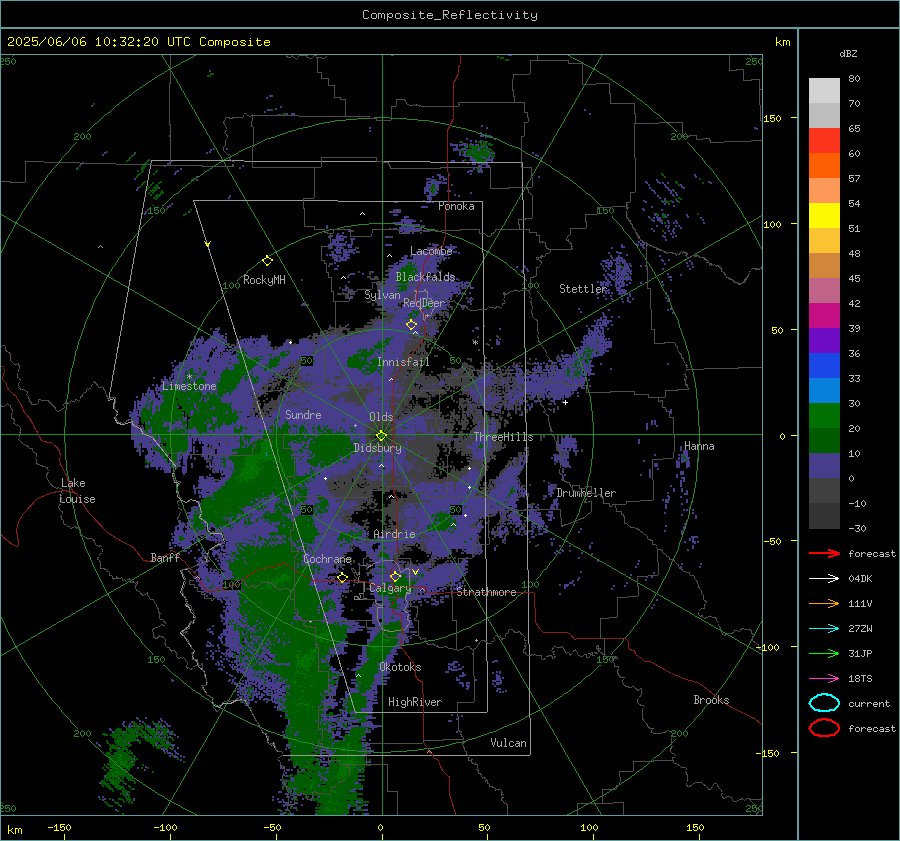Image resolution: width=900 pixels, height=841 pixels.
Task: Click the Banff label
Action: (x=165, y=557)
